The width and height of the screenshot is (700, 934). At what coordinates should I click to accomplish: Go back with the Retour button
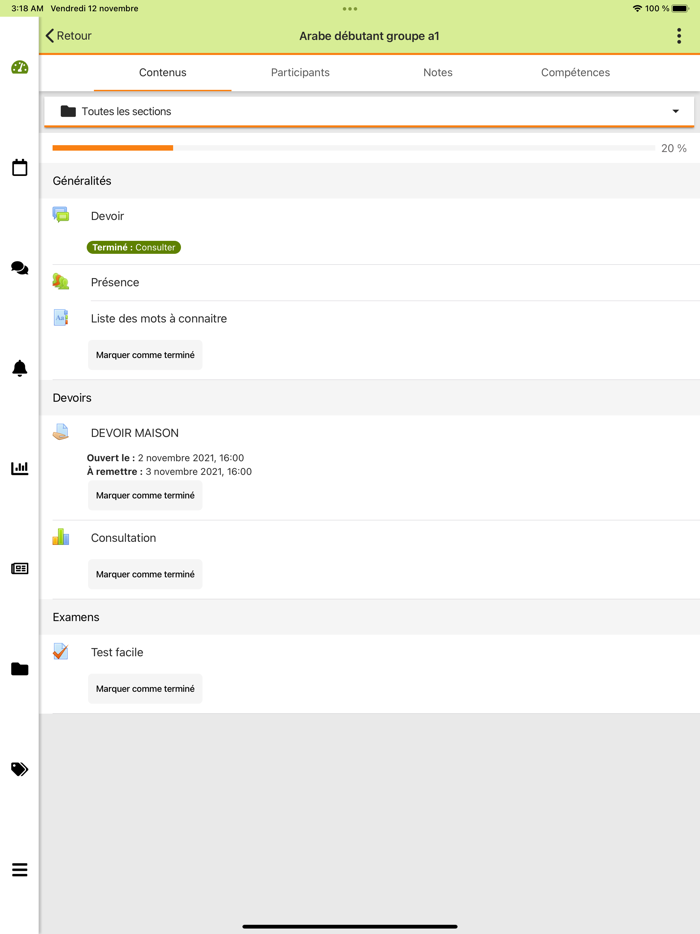[x=68, y=36]
